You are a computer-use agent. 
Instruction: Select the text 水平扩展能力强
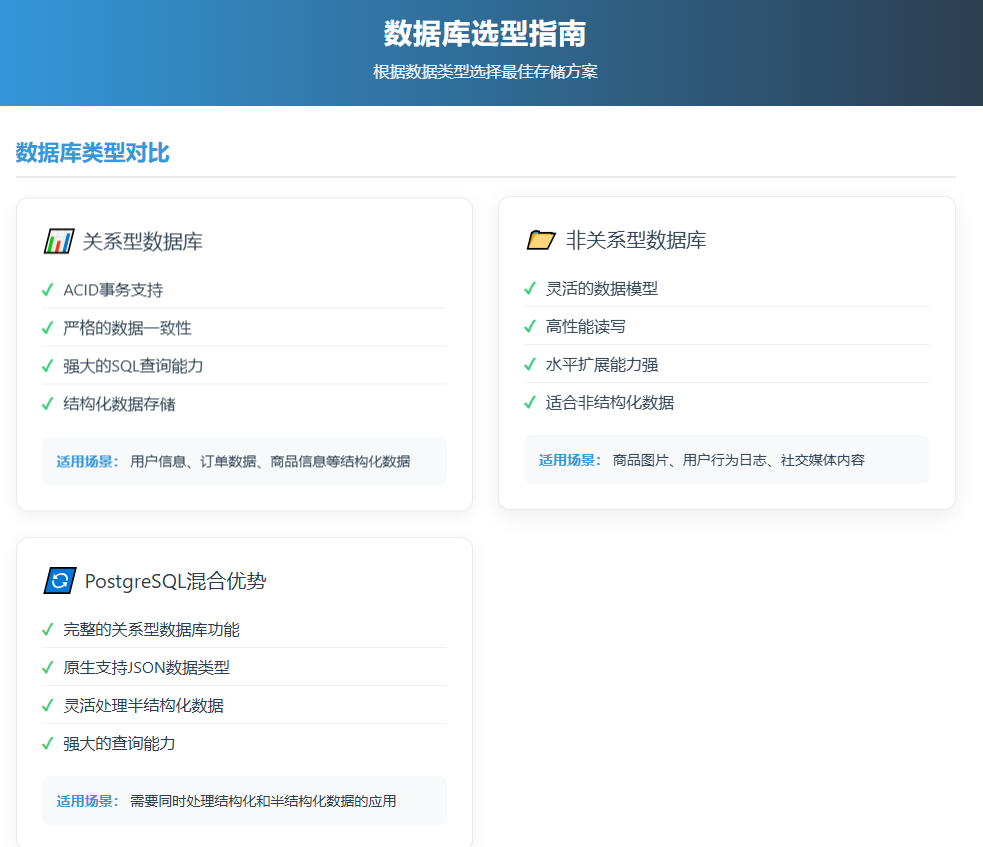(x=602, y=364)
